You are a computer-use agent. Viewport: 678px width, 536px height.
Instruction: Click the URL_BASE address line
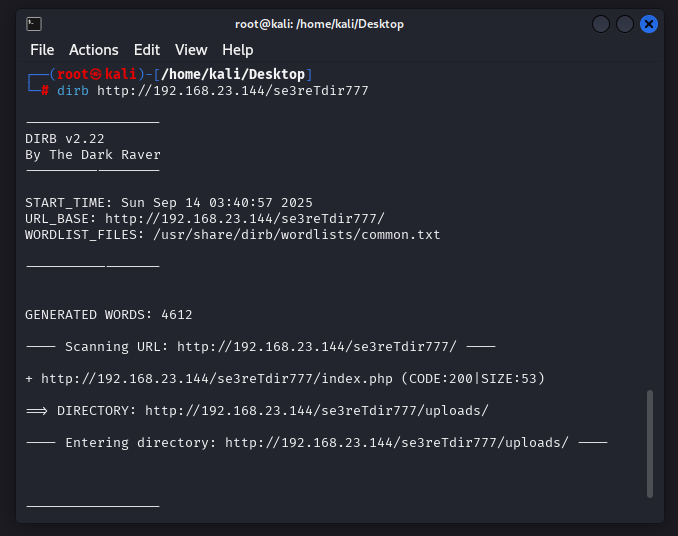(205, 219)
